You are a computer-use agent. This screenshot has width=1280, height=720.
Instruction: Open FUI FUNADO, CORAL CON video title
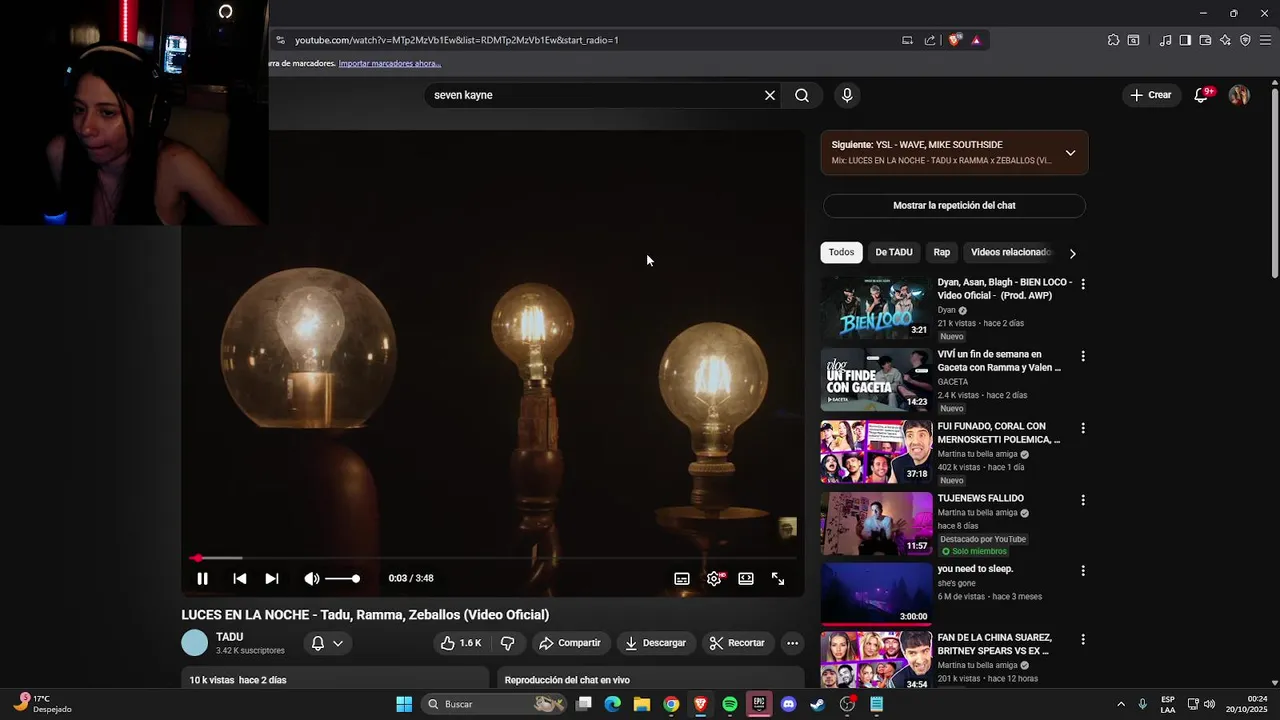(x=999, y=433)
